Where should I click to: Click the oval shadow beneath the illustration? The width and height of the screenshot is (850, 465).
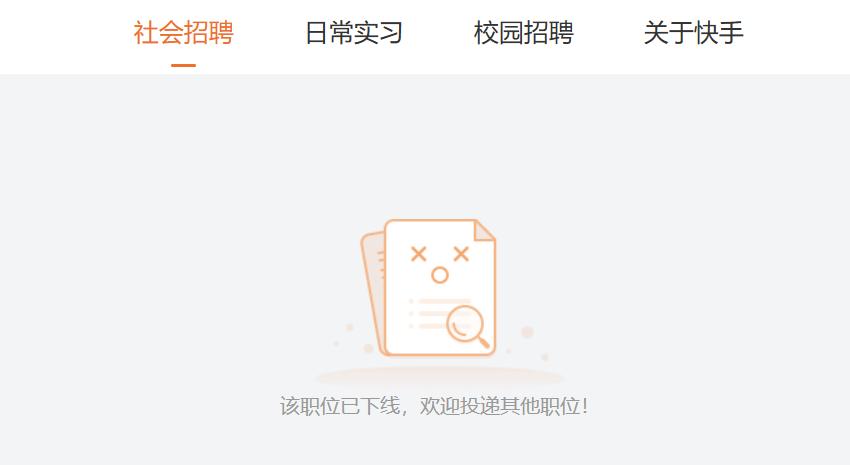click(440, 377)
